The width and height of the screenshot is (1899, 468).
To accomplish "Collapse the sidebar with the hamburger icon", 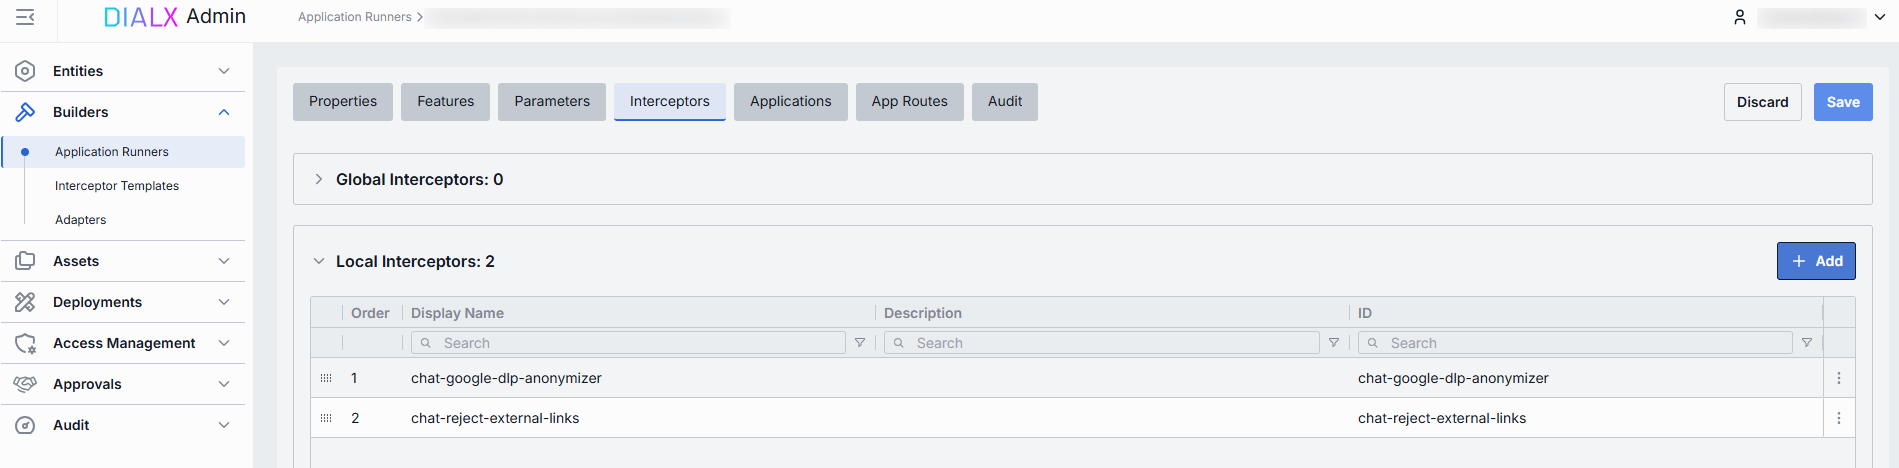I will (x=25, y=17).
